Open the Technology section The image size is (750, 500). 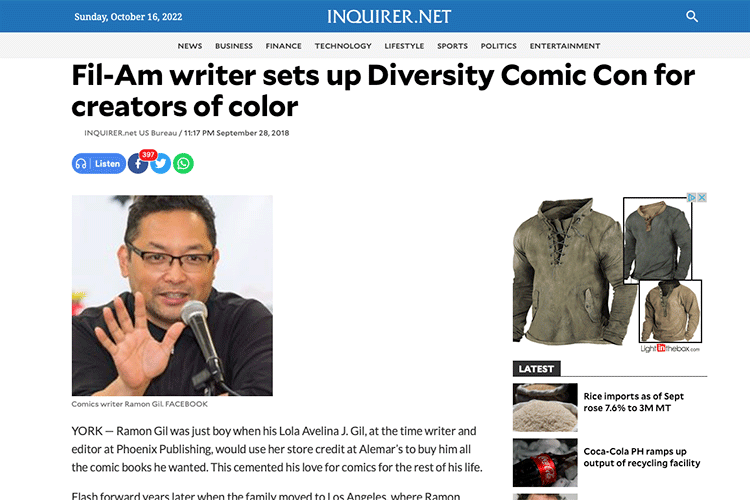[x=343, y=46]
